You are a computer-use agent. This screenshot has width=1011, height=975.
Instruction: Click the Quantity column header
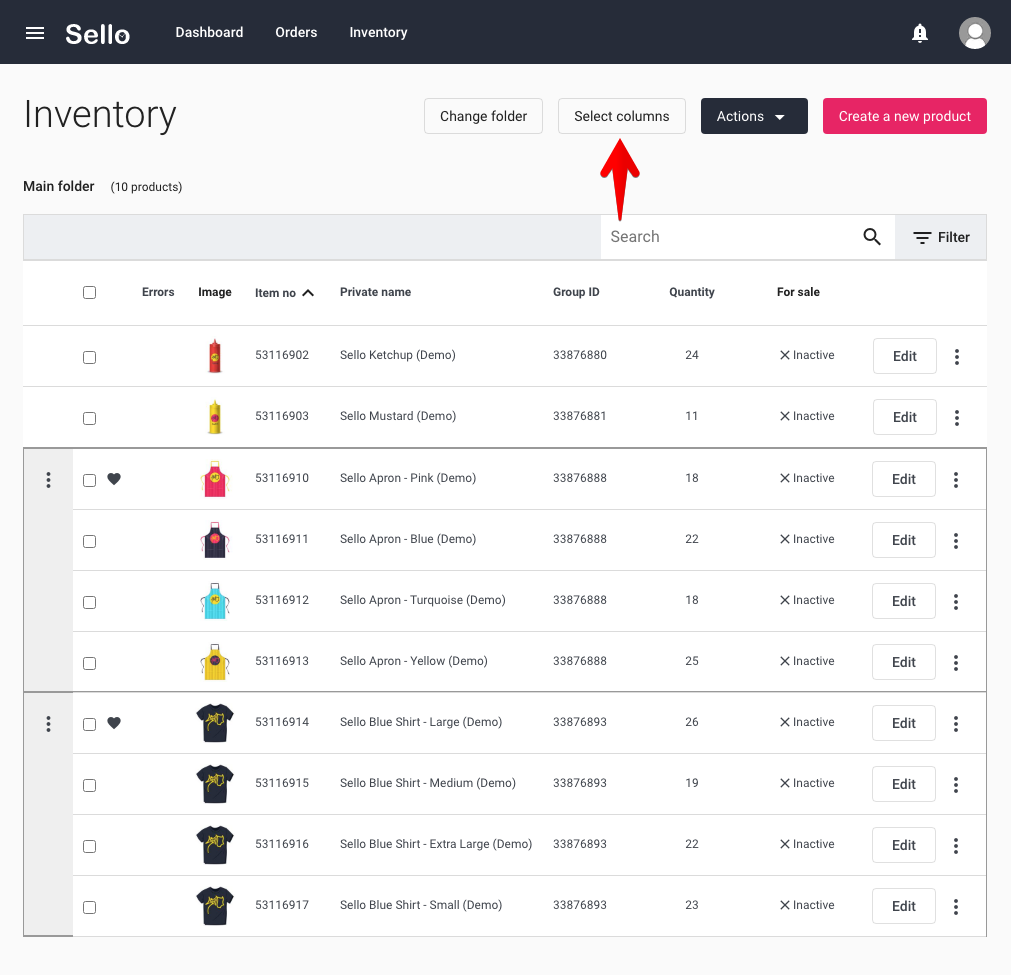(691, 292)
